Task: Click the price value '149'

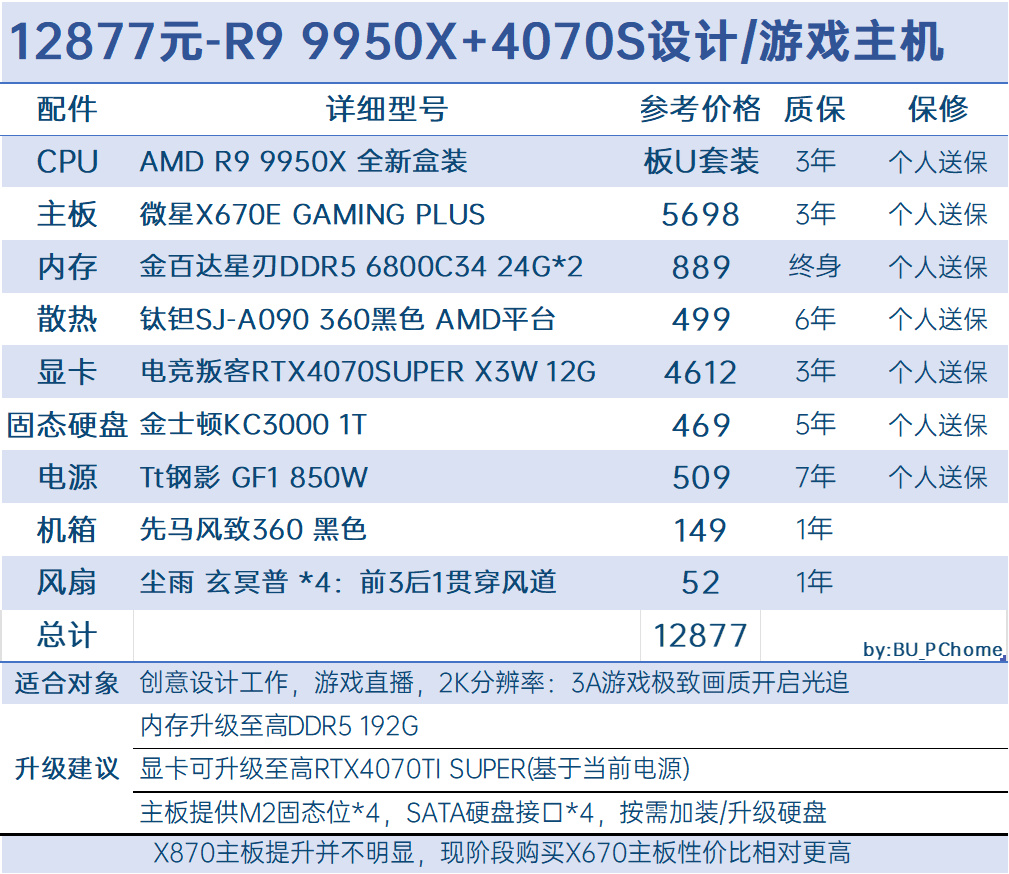Action: point(701,531)
